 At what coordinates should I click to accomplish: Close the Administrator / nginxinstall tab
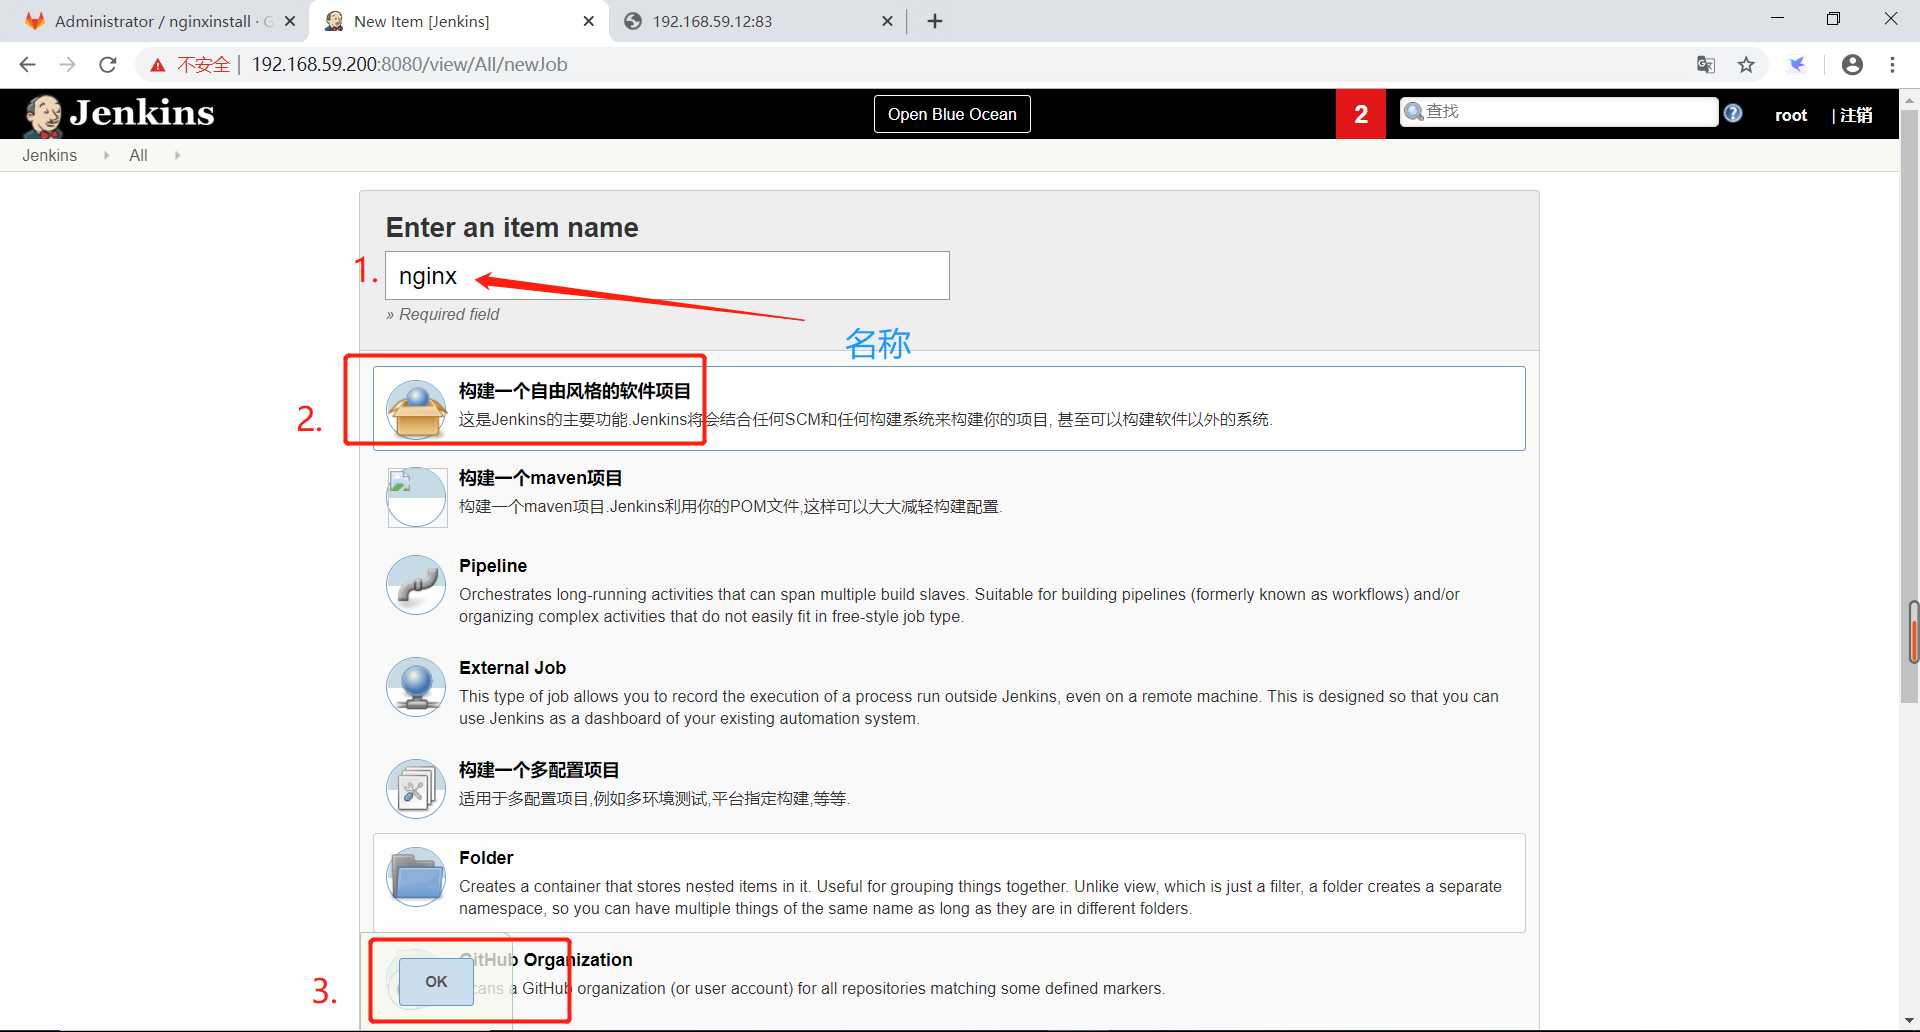point(290,21)
